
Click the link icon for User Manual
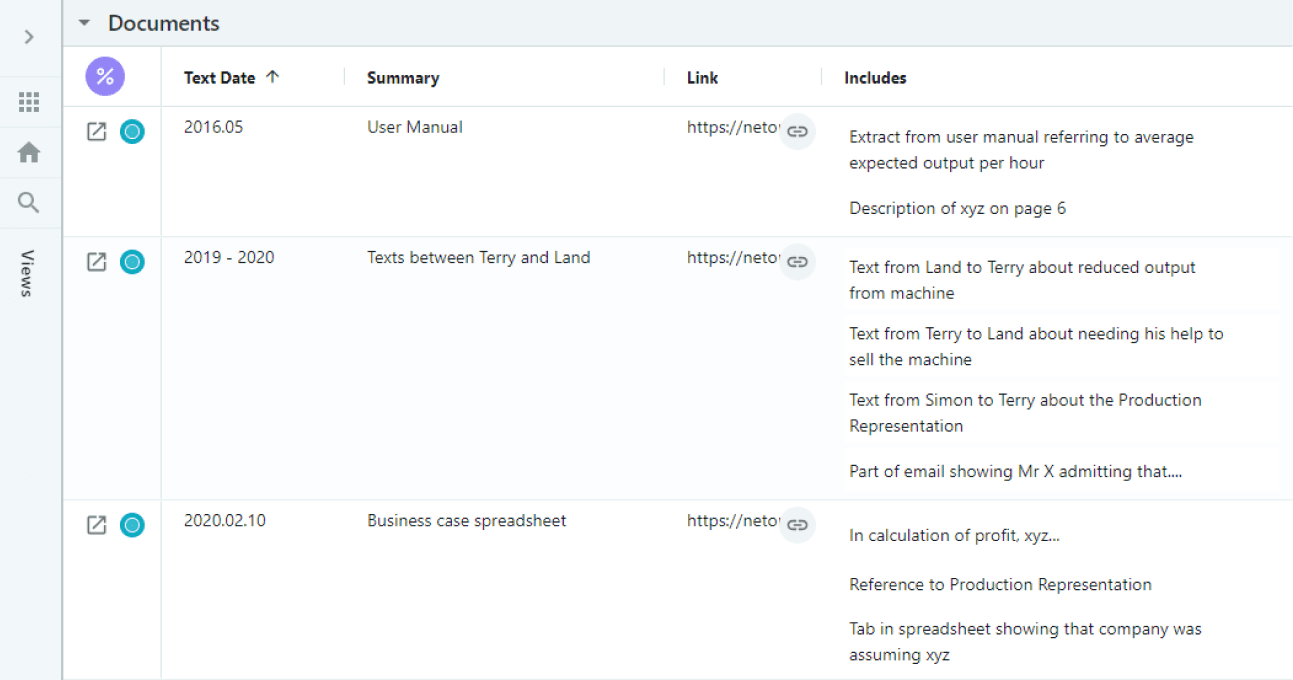tap(797, 131)
